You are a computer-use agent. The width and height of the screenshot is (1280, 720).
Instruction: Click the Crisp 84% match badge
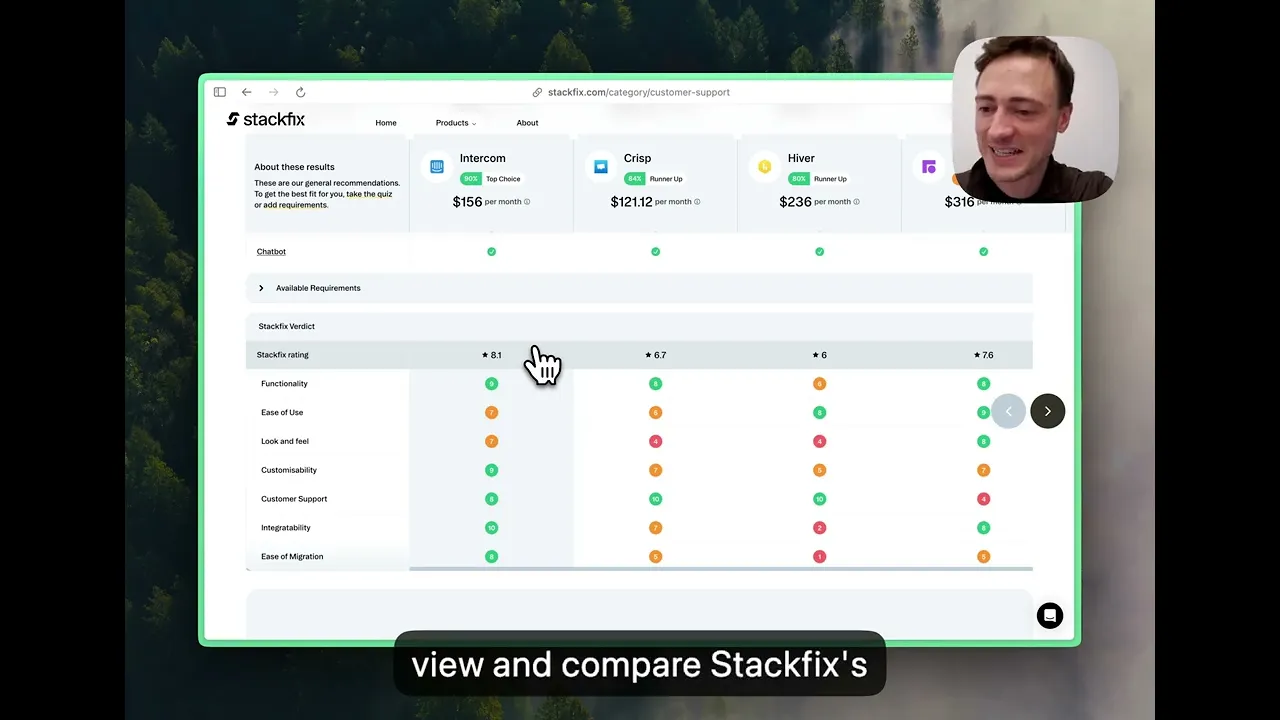(634, 179)
